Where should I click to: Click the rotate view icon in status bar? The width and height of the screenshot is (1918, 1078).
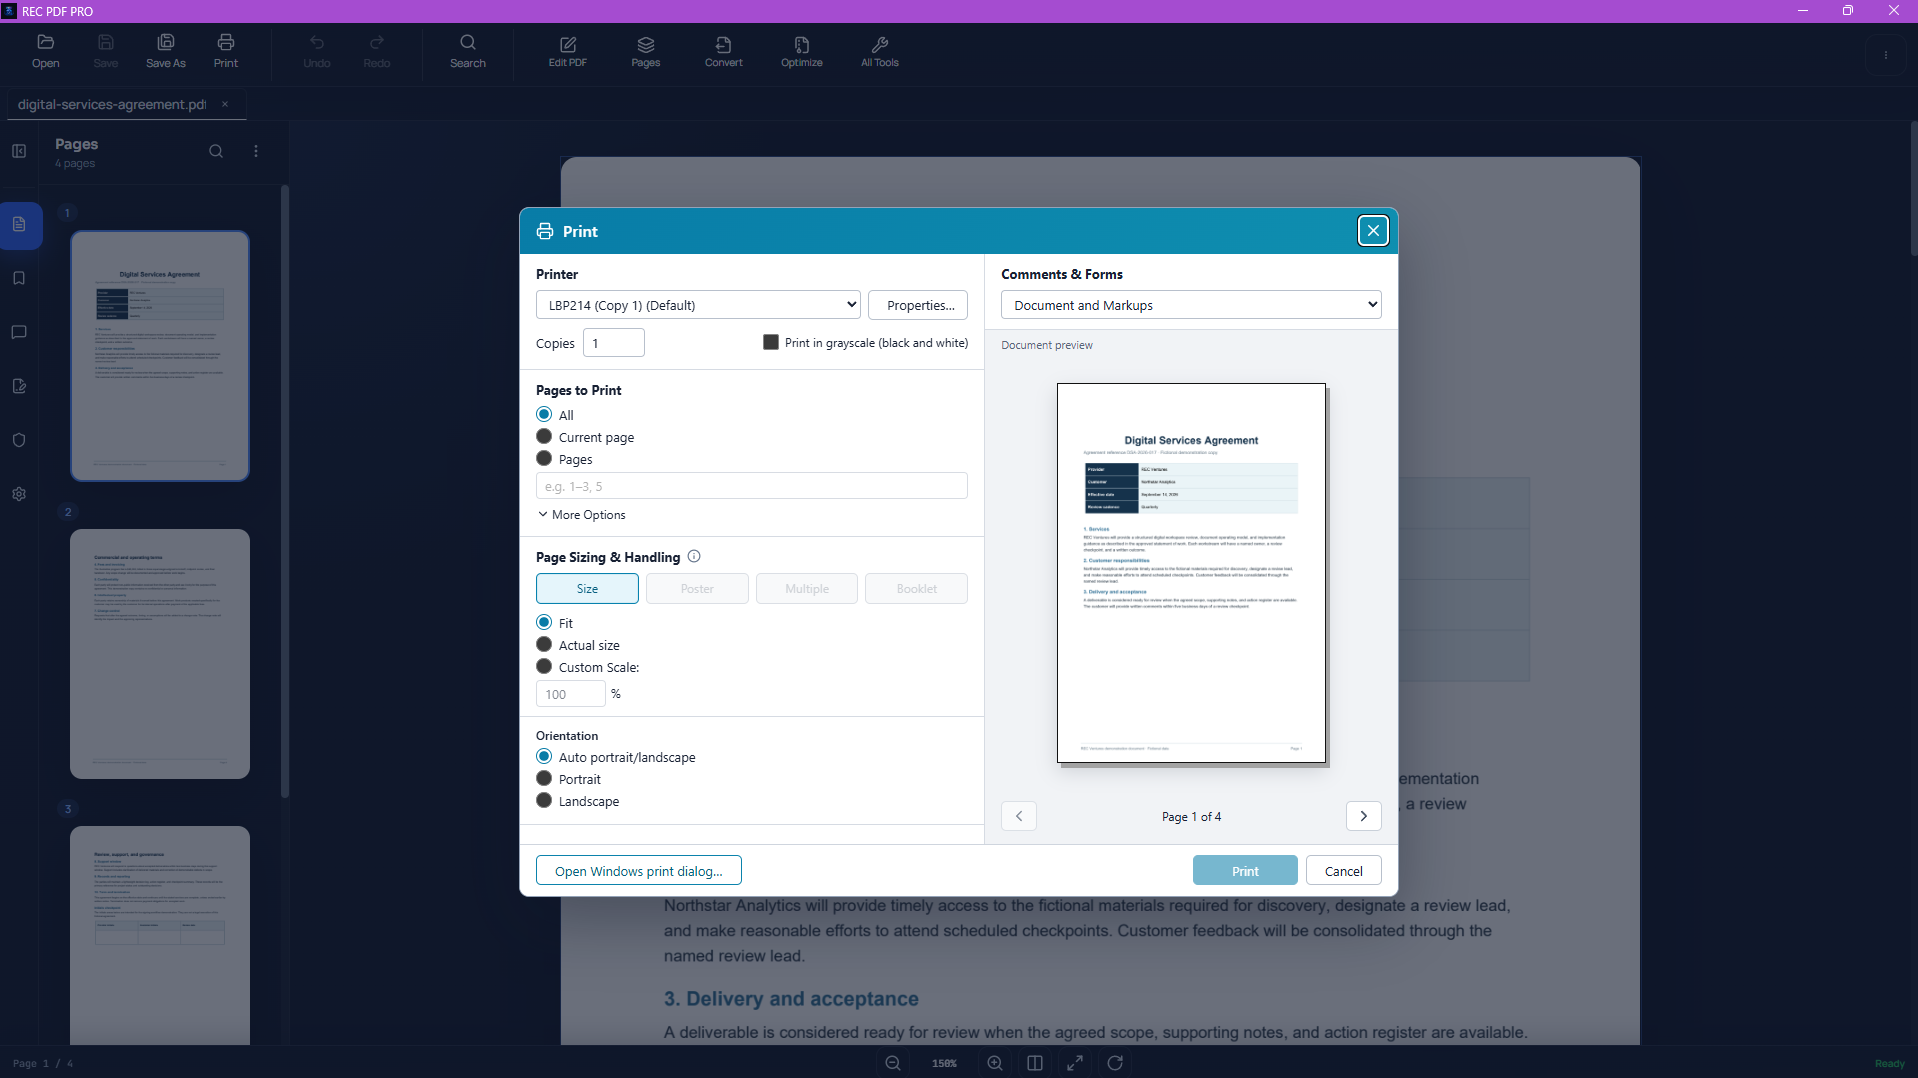click(x=1115, y=1063)
